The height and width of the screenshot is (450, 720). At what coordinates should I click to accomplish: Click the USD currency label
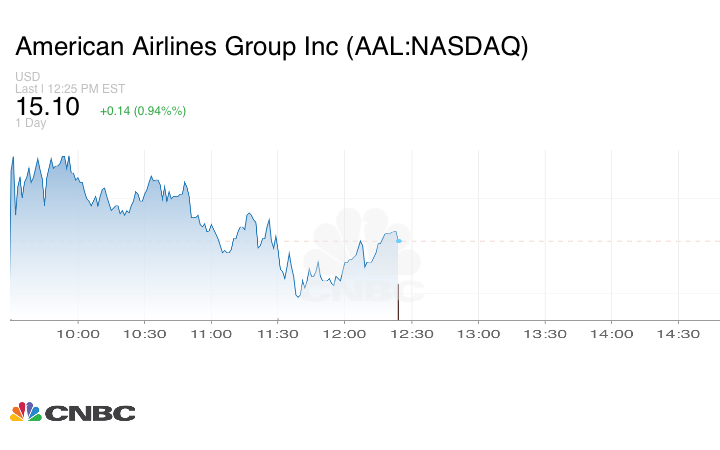28,77
